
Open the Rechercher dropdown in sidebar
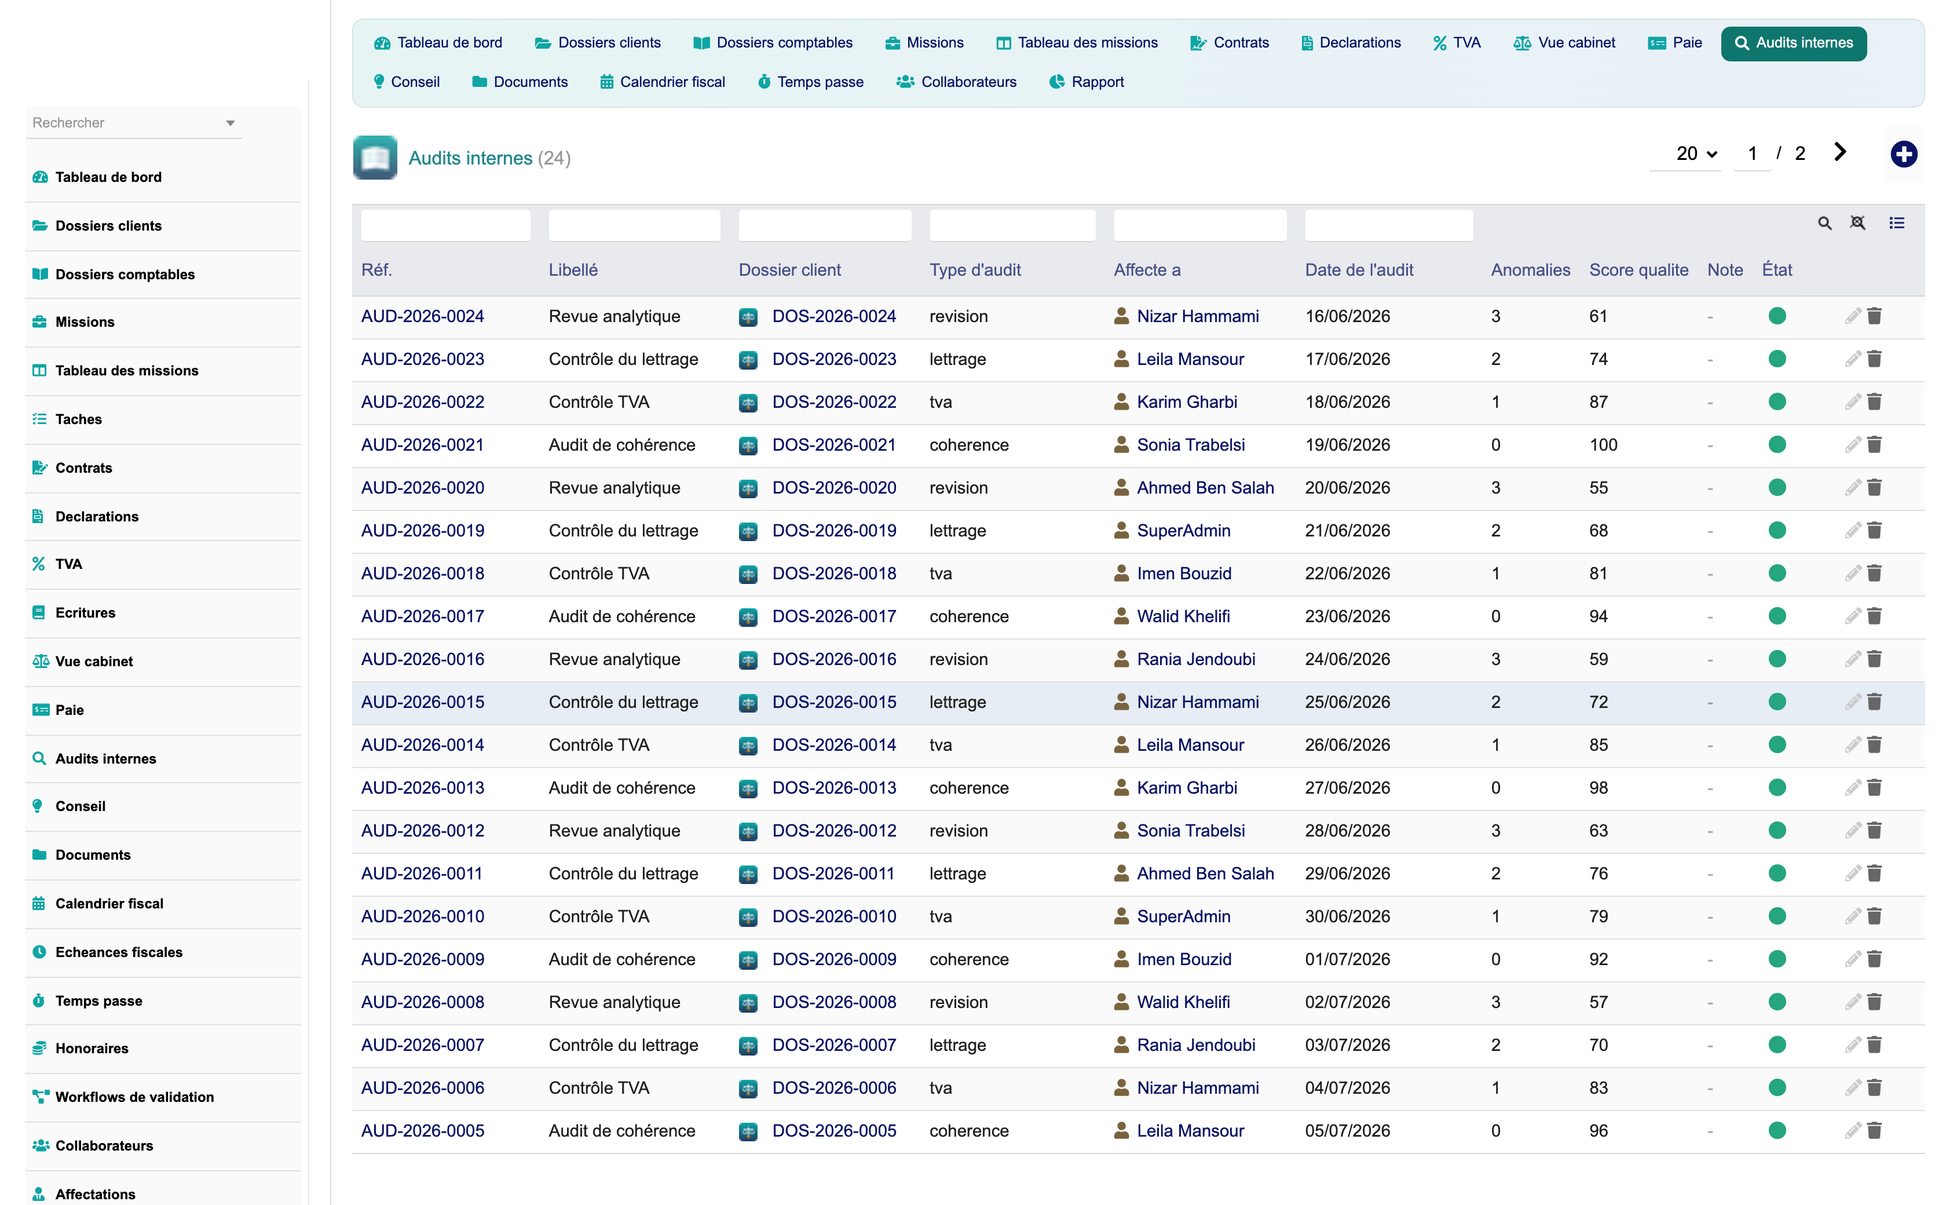pyautogui.click(x=134, y=123)
